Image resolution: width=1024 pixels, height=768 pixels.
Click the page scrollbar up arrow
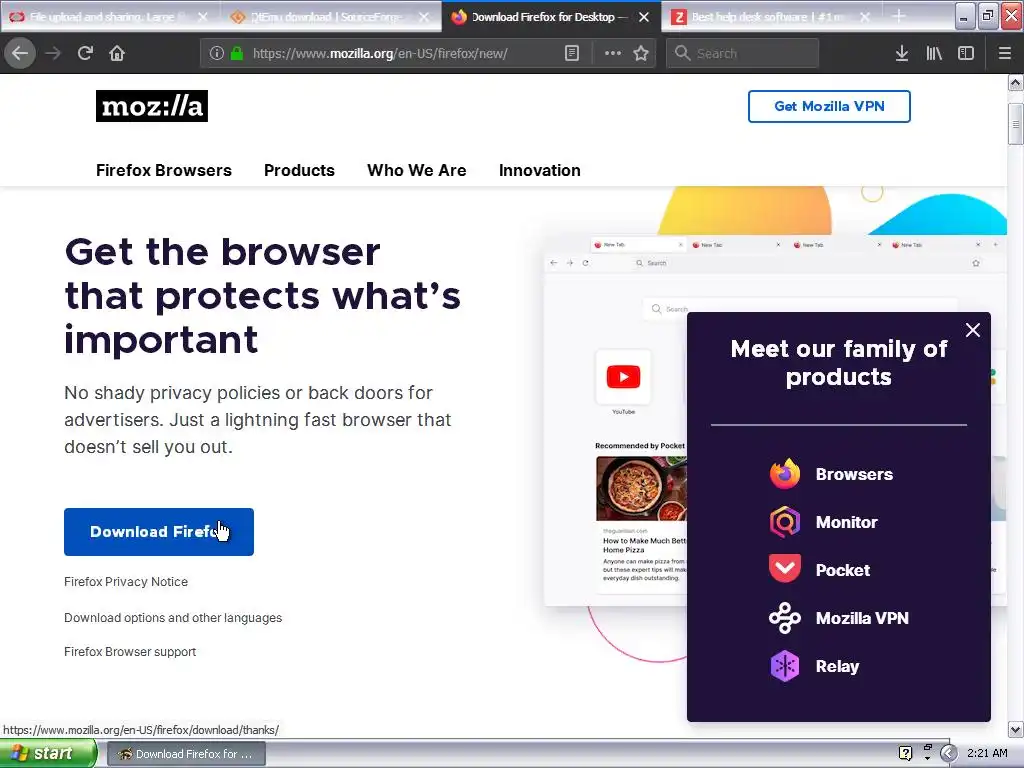pyautogui.click(x=1015, y=83)
